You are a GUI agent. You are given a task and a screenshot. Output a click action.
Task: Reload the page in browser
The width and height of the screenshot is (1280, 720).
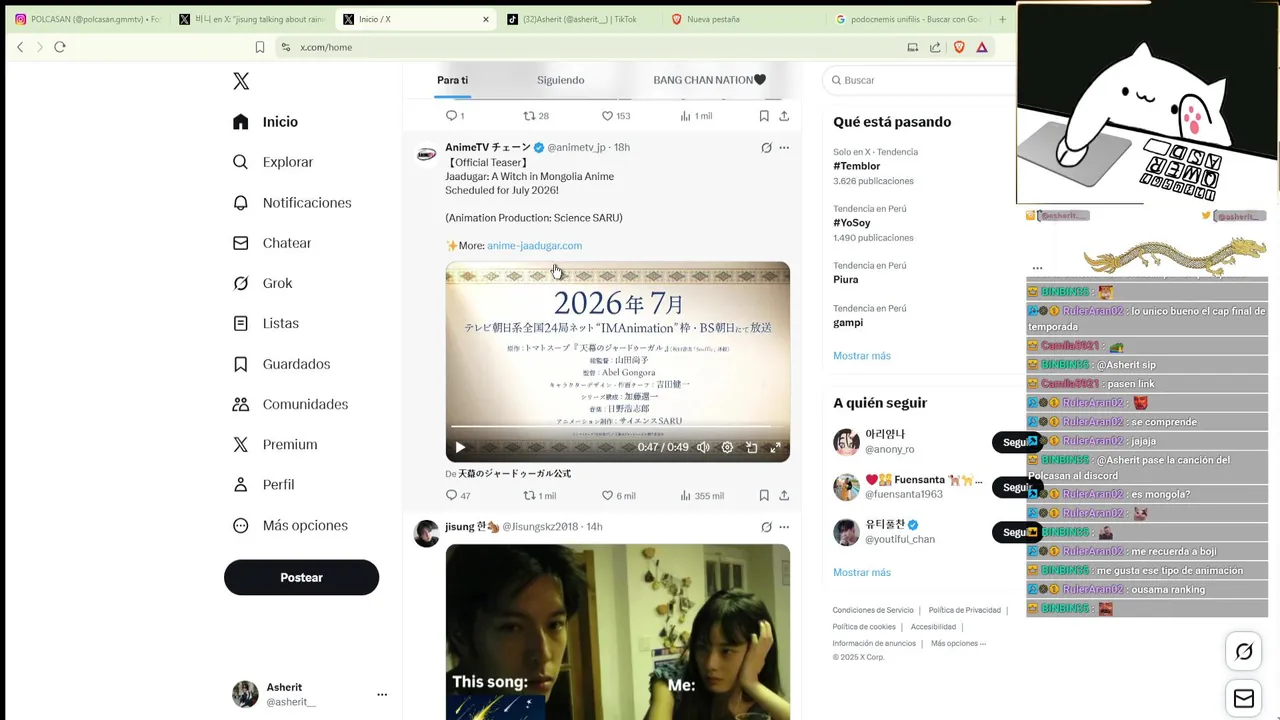[60, 47]
